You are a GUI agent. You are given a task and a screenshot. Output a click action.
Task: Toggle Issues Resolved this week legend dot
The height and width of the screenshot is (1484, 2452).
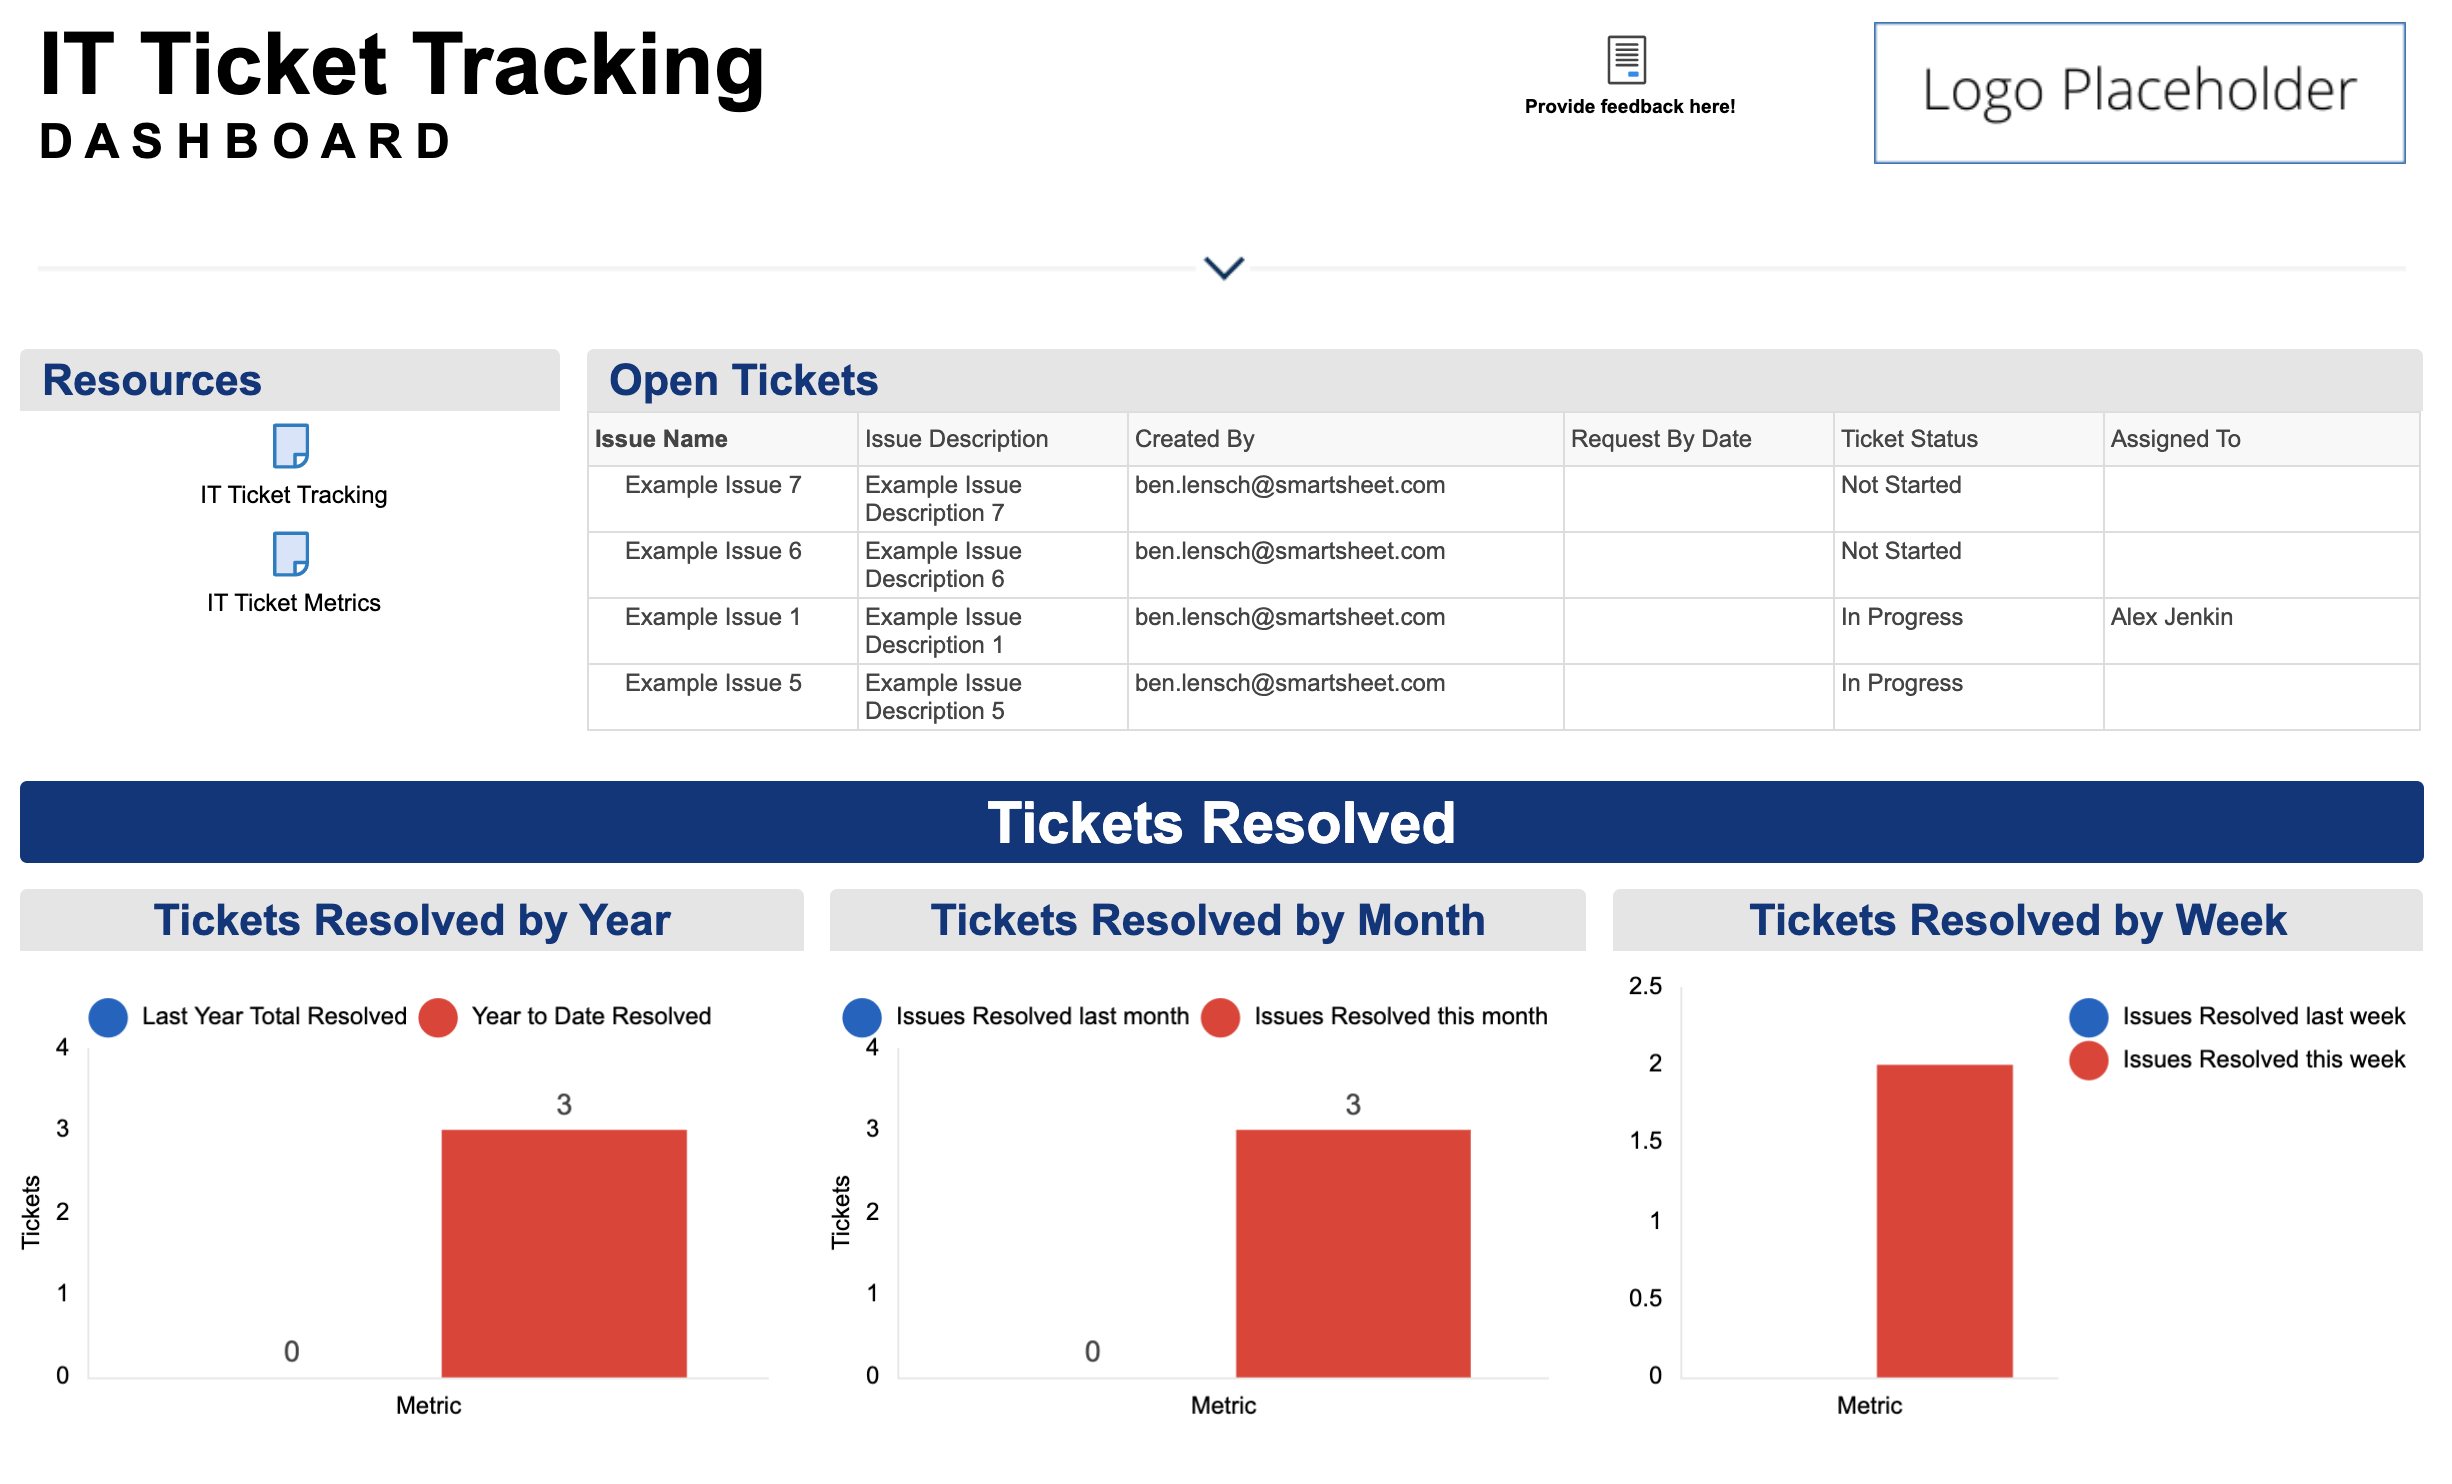click(x=2088, y=1060)
